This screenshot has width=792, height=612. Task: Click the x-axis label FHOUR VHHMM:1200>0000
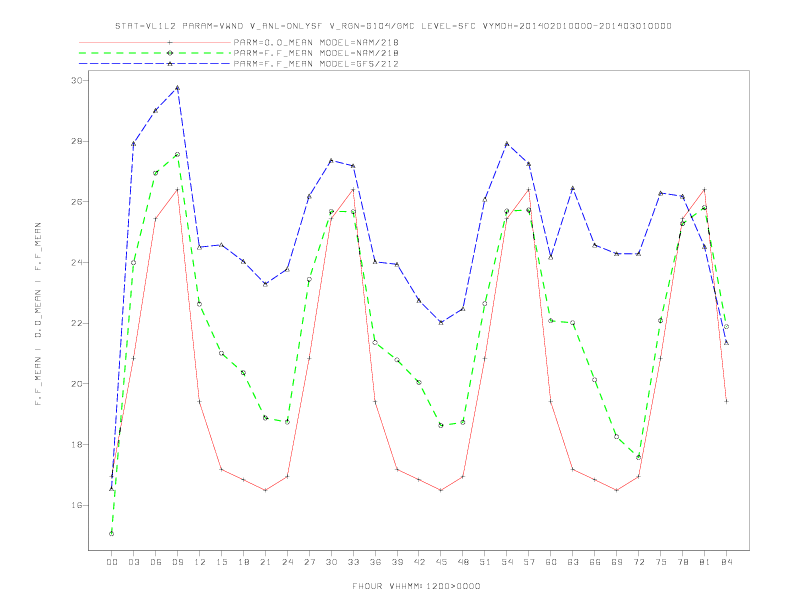(416, 586)
